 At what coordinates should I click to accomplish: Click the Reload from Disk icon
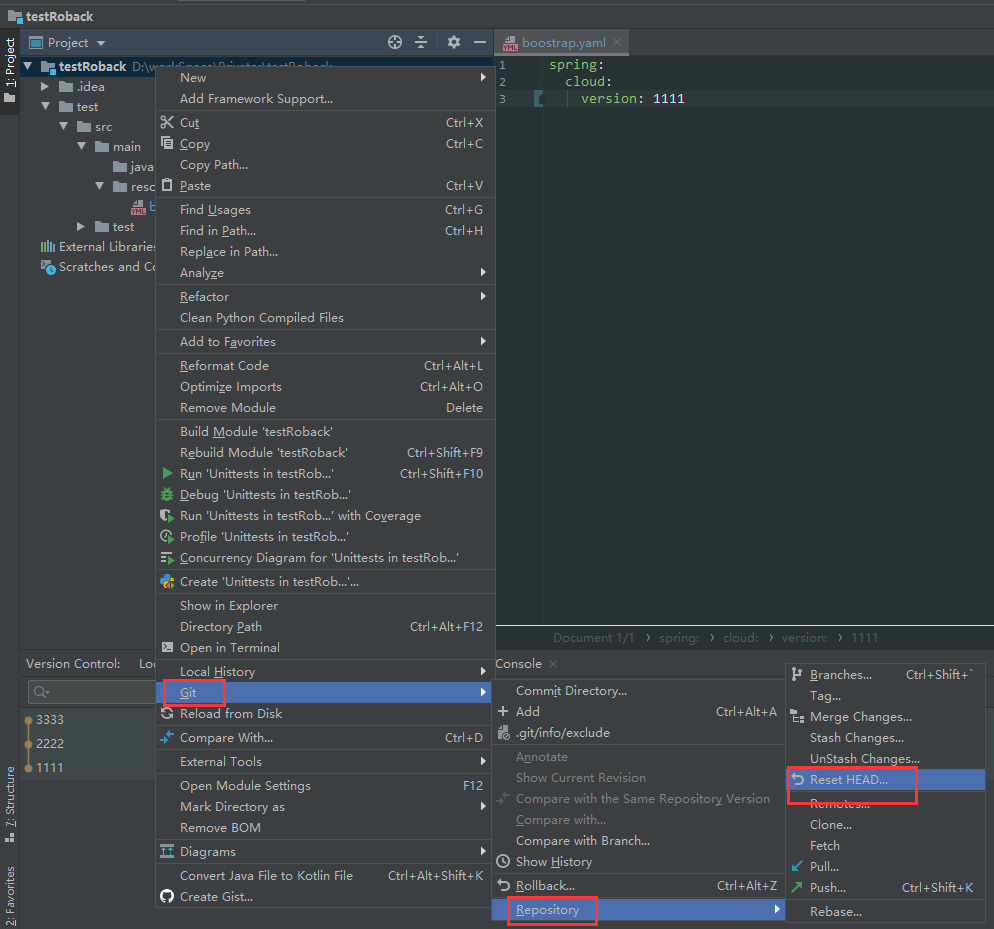tap(167, 713)
